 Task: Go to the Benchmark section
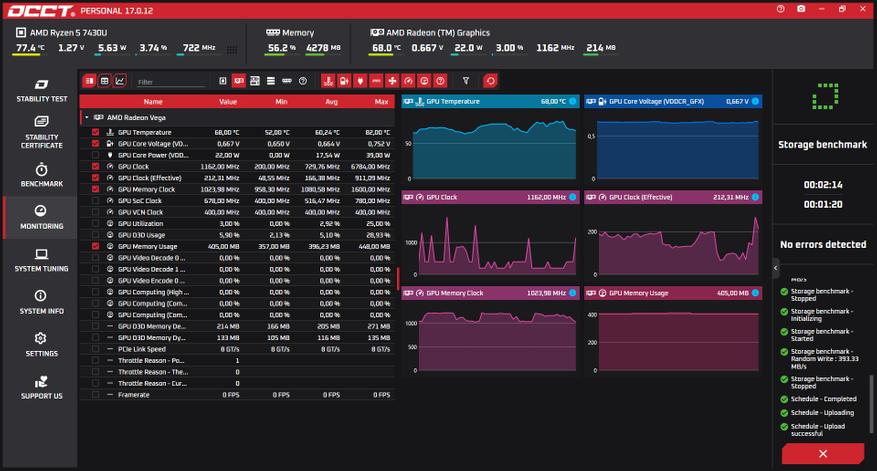pos(41,175)
